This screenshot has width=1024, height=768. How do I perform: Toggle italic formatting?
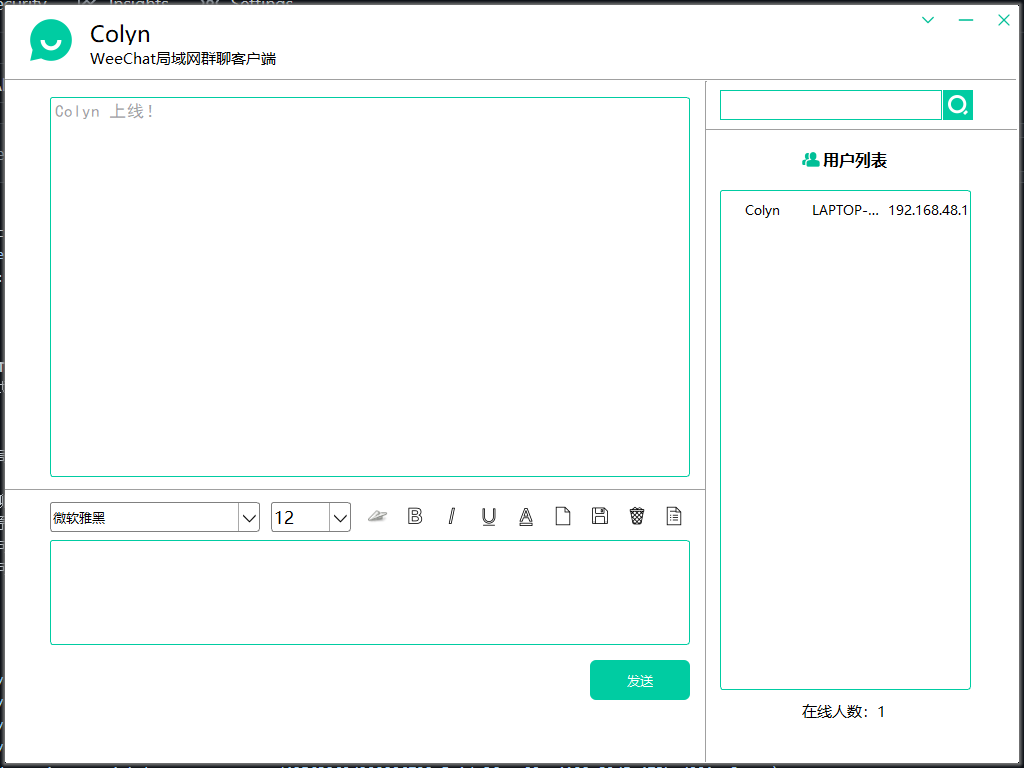tap(451, 516)
